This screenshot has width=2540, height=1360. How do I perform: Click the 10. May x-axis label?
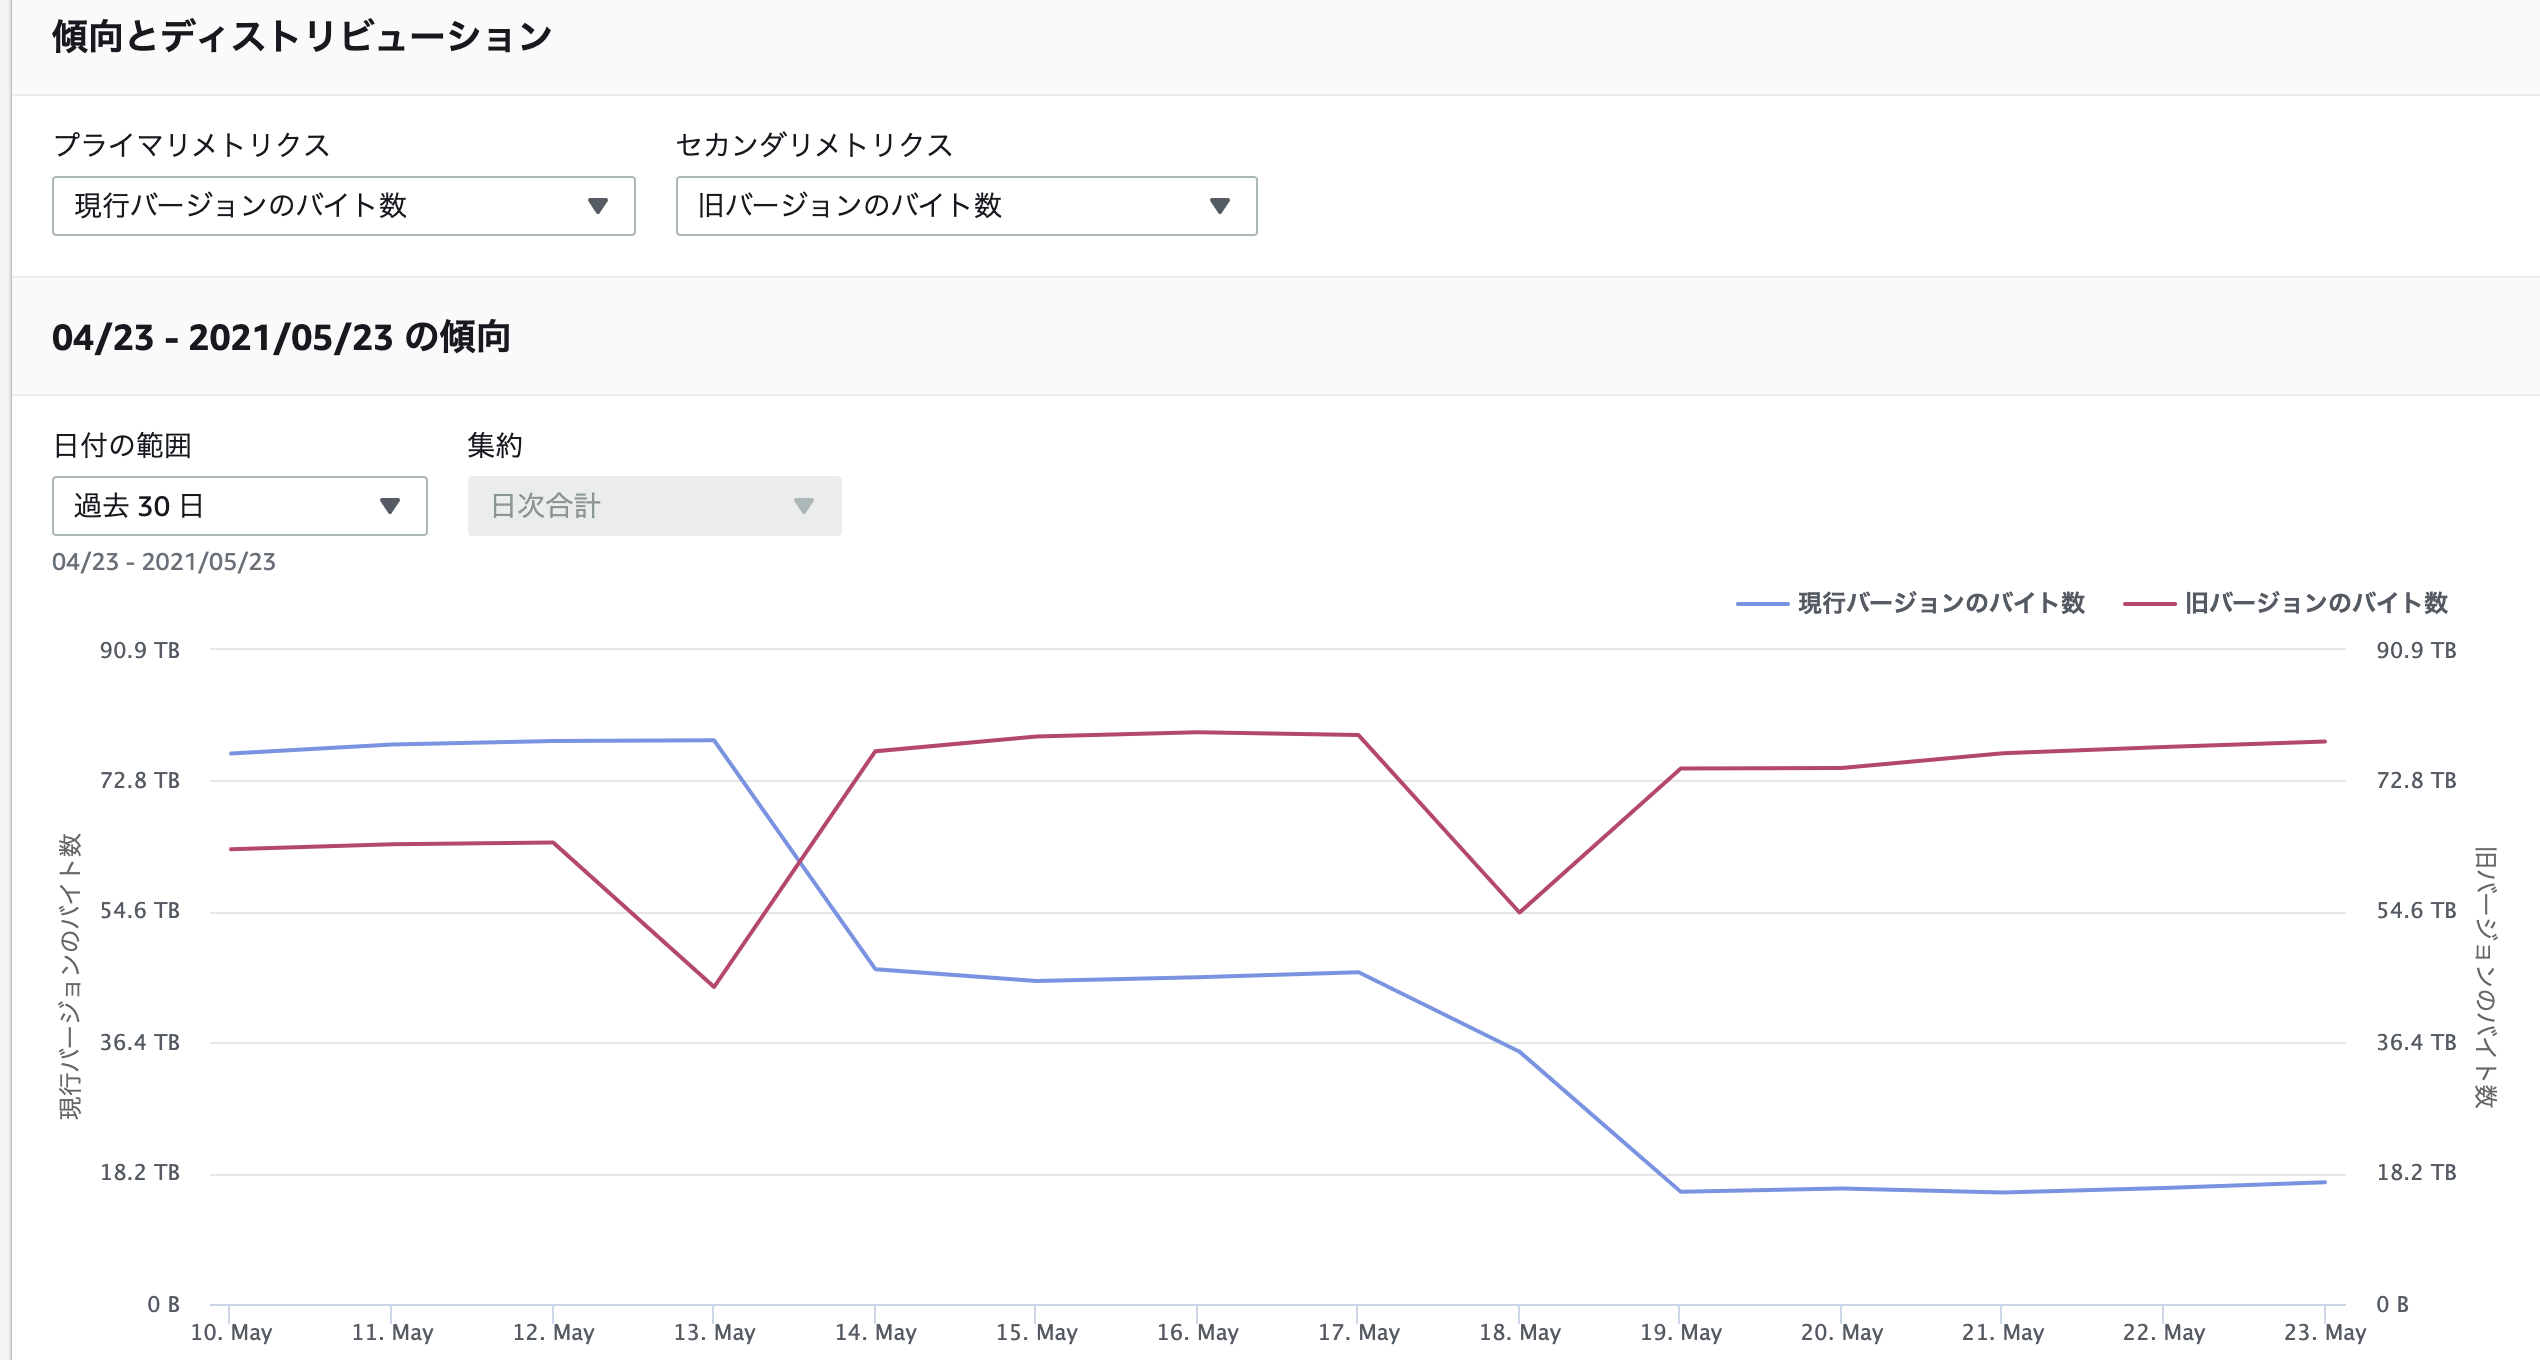231,1332
